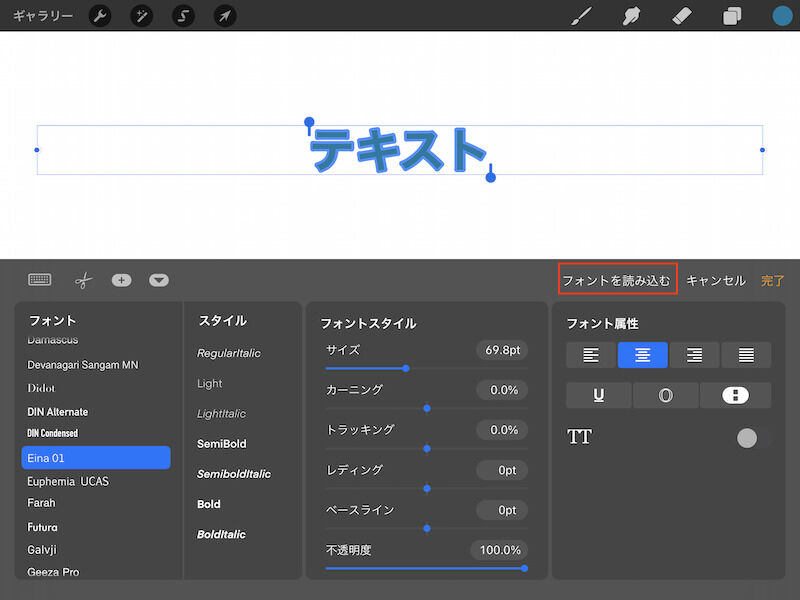Viewport: 800px width, 600px height.
Task: Toggle the TT all-caps switch
Action: tap(754, 438)
